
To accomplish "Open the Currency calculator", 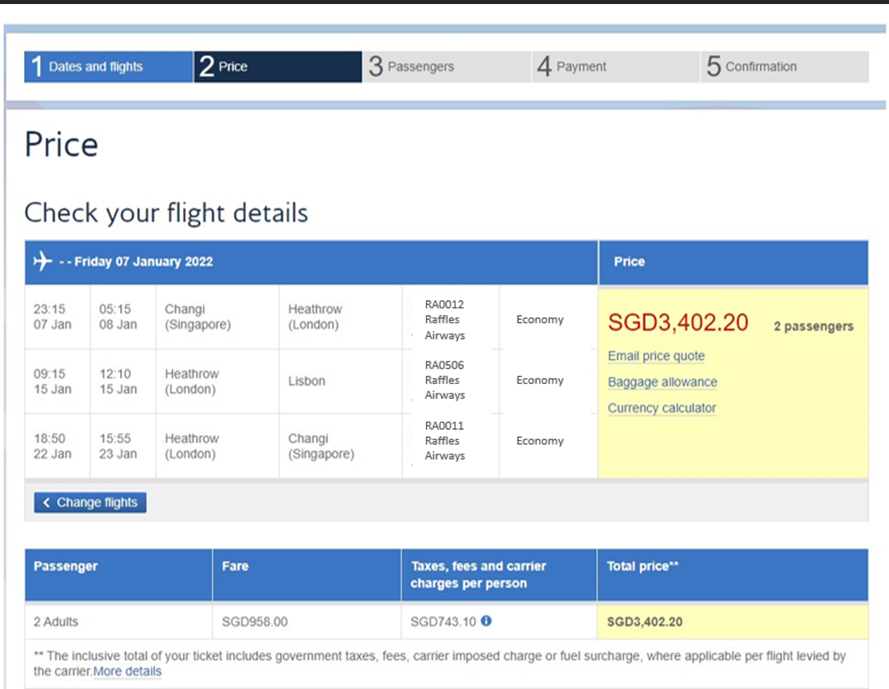I will [x=661, y=408].
